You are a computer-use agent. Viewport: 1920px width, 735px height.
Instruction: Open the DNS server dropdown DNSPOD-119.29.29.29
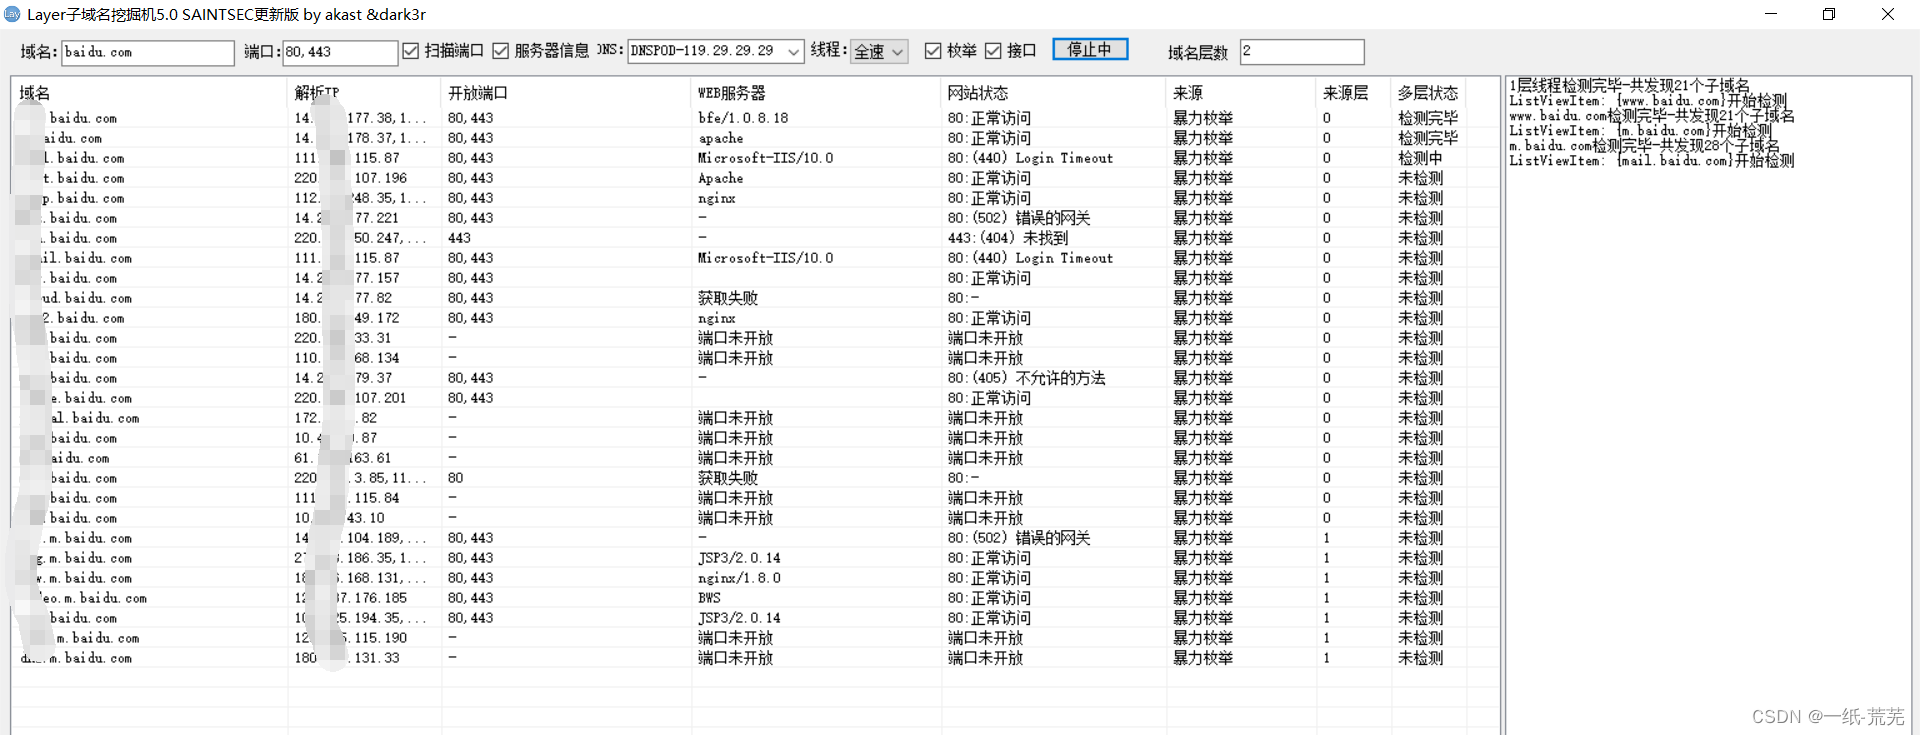point(716,51)
